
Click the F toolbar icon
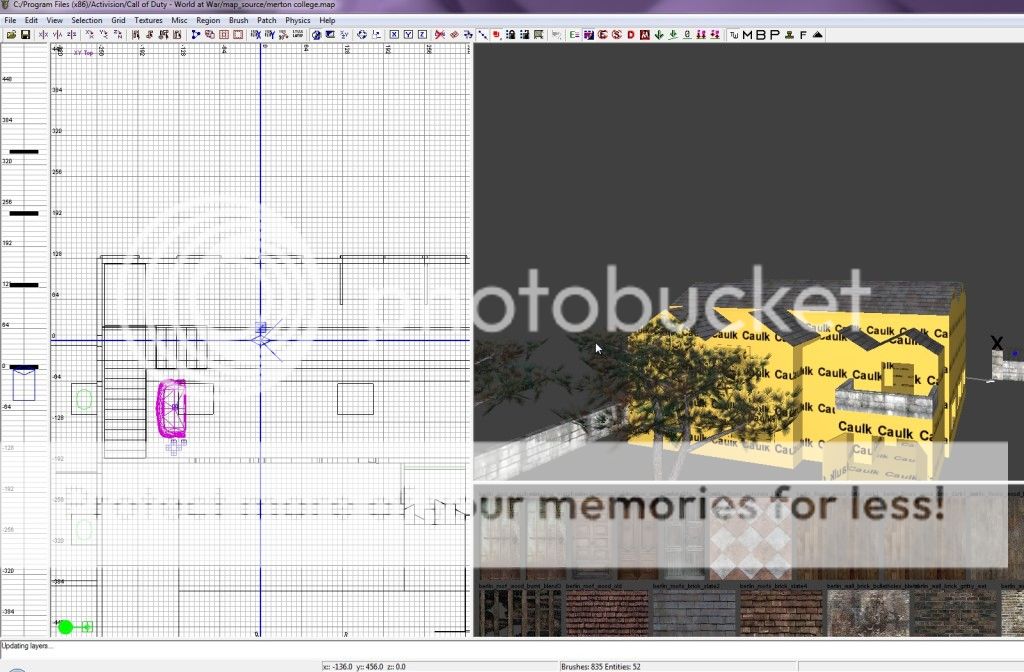pos(803,35)
